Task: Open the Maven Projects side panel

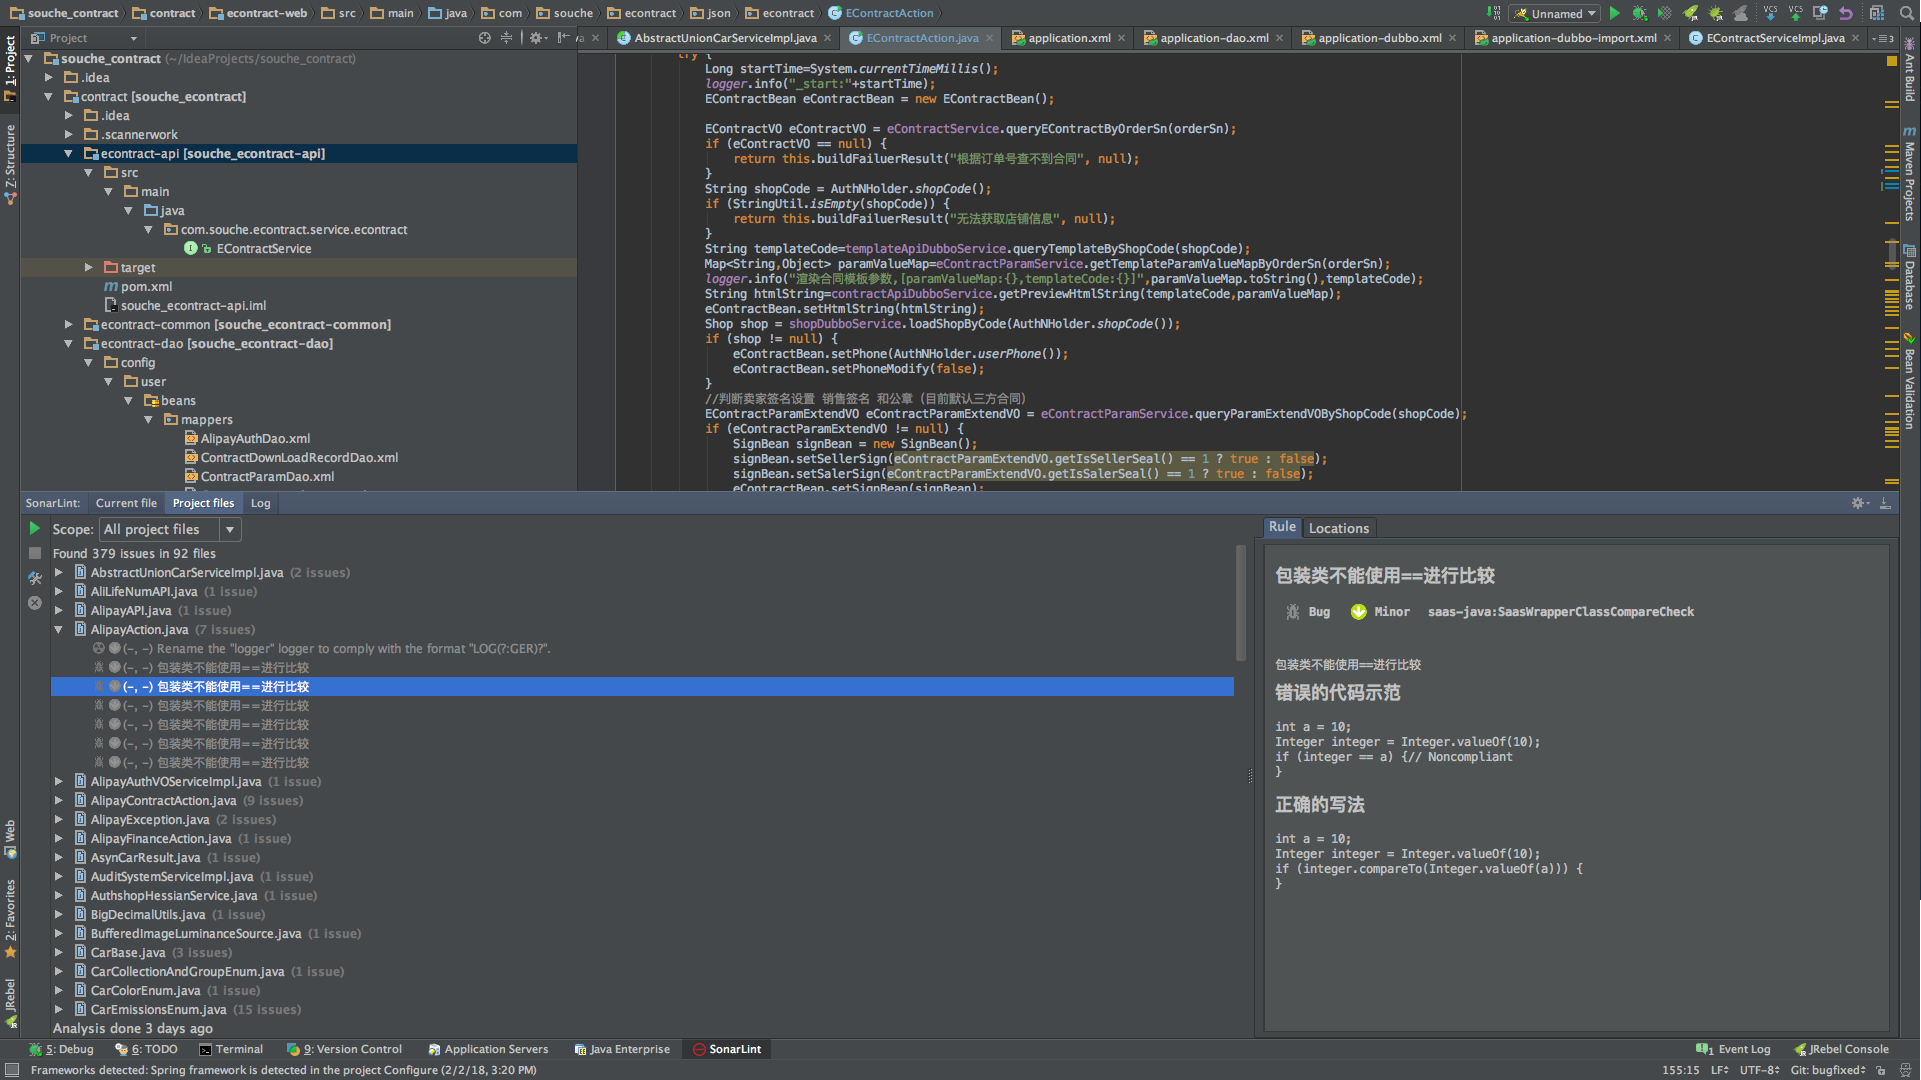Action: click(x=1909, y=174)
